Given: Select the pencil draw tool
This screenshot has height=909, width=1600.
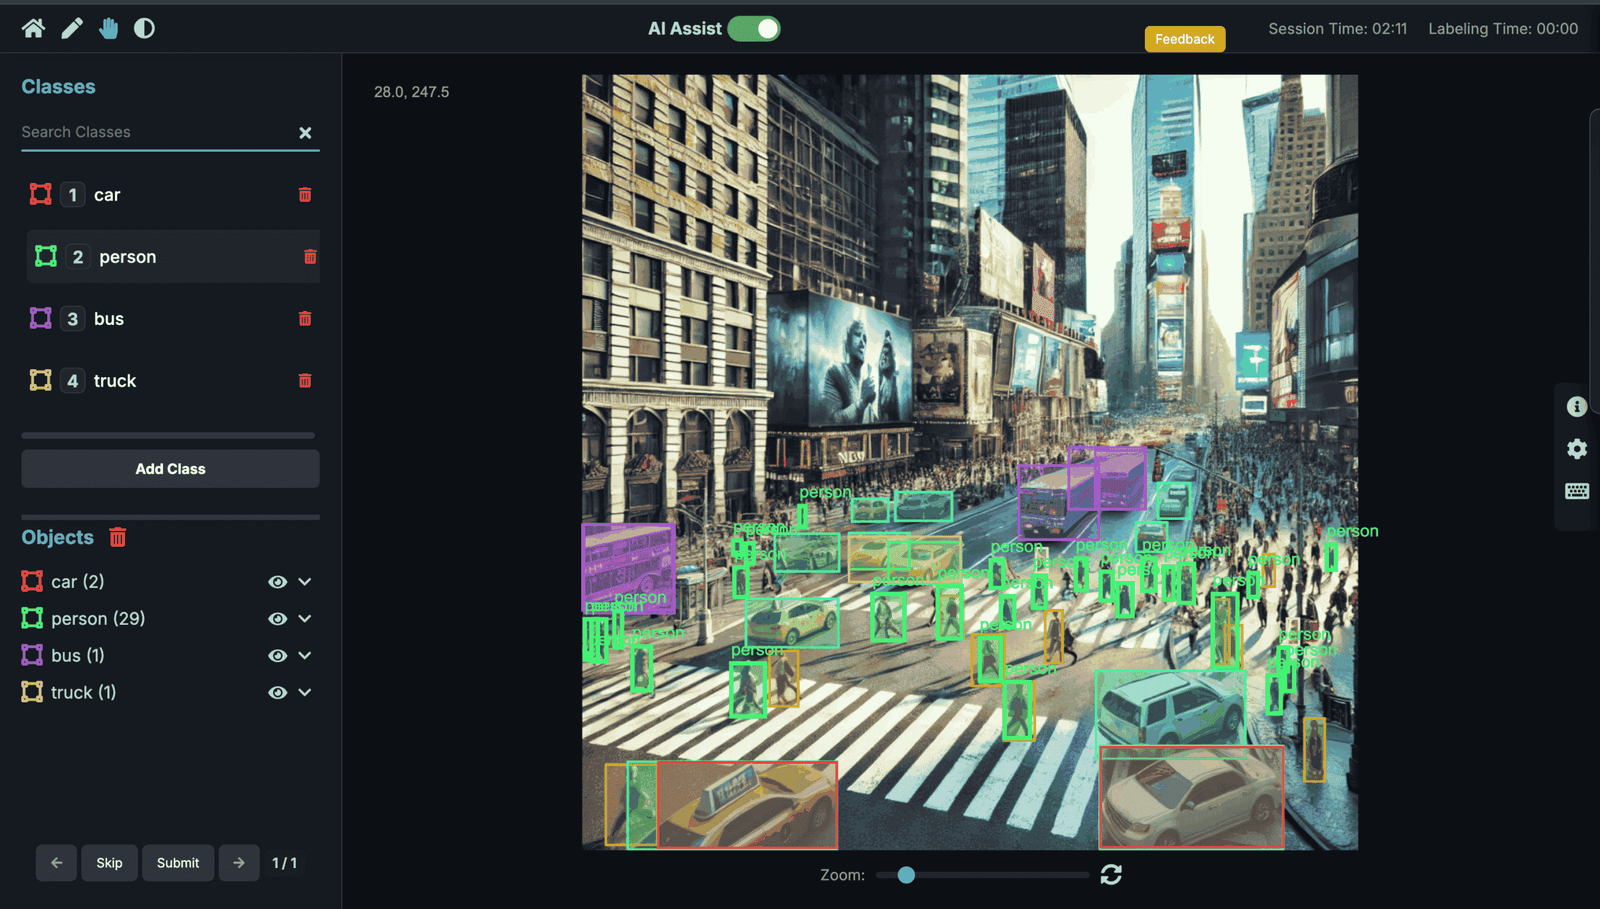Looking at the screenshot, I should [71, 28].
